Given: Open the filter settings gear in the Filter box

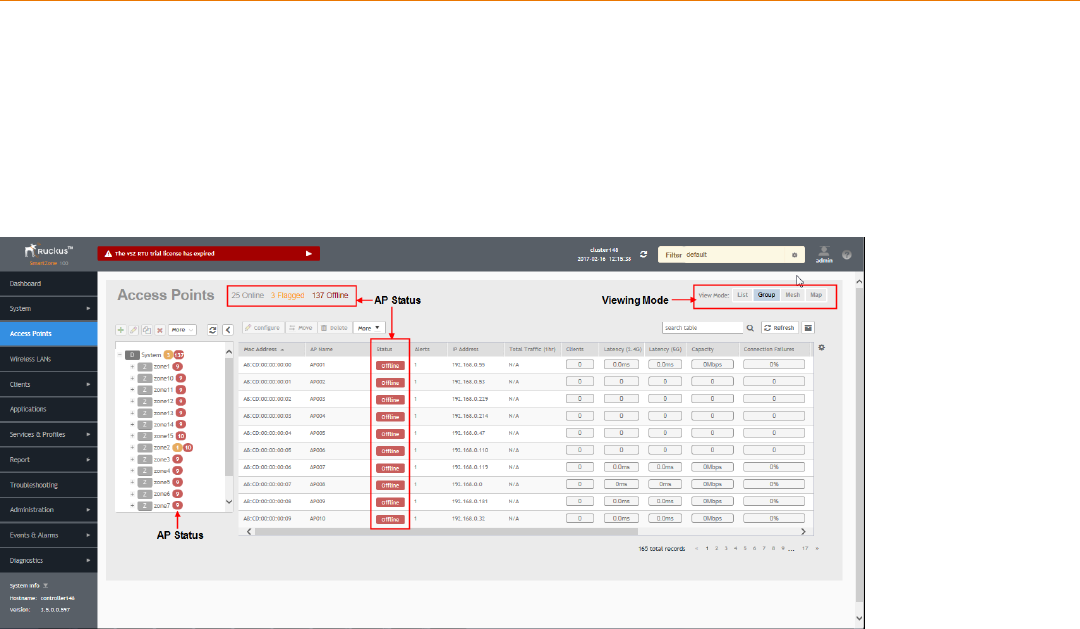Looking at the screenshot, I should pos(794,255).
